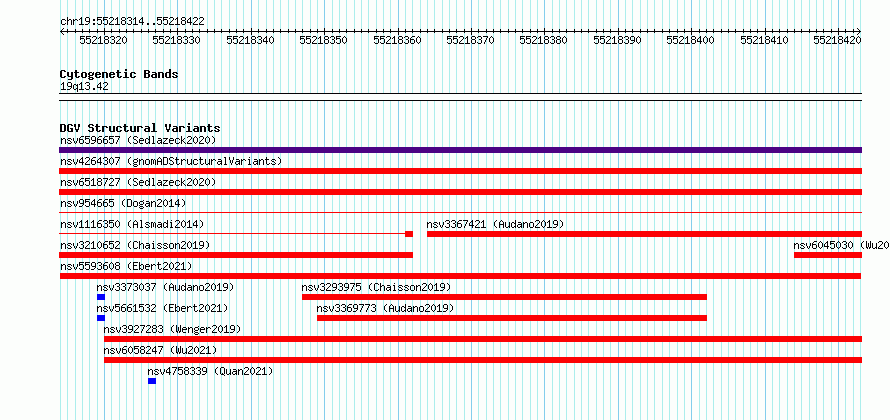Click ruler position 55218340
Image resolution: width=890 pixels, height=420 pixels.
[250, 40]
